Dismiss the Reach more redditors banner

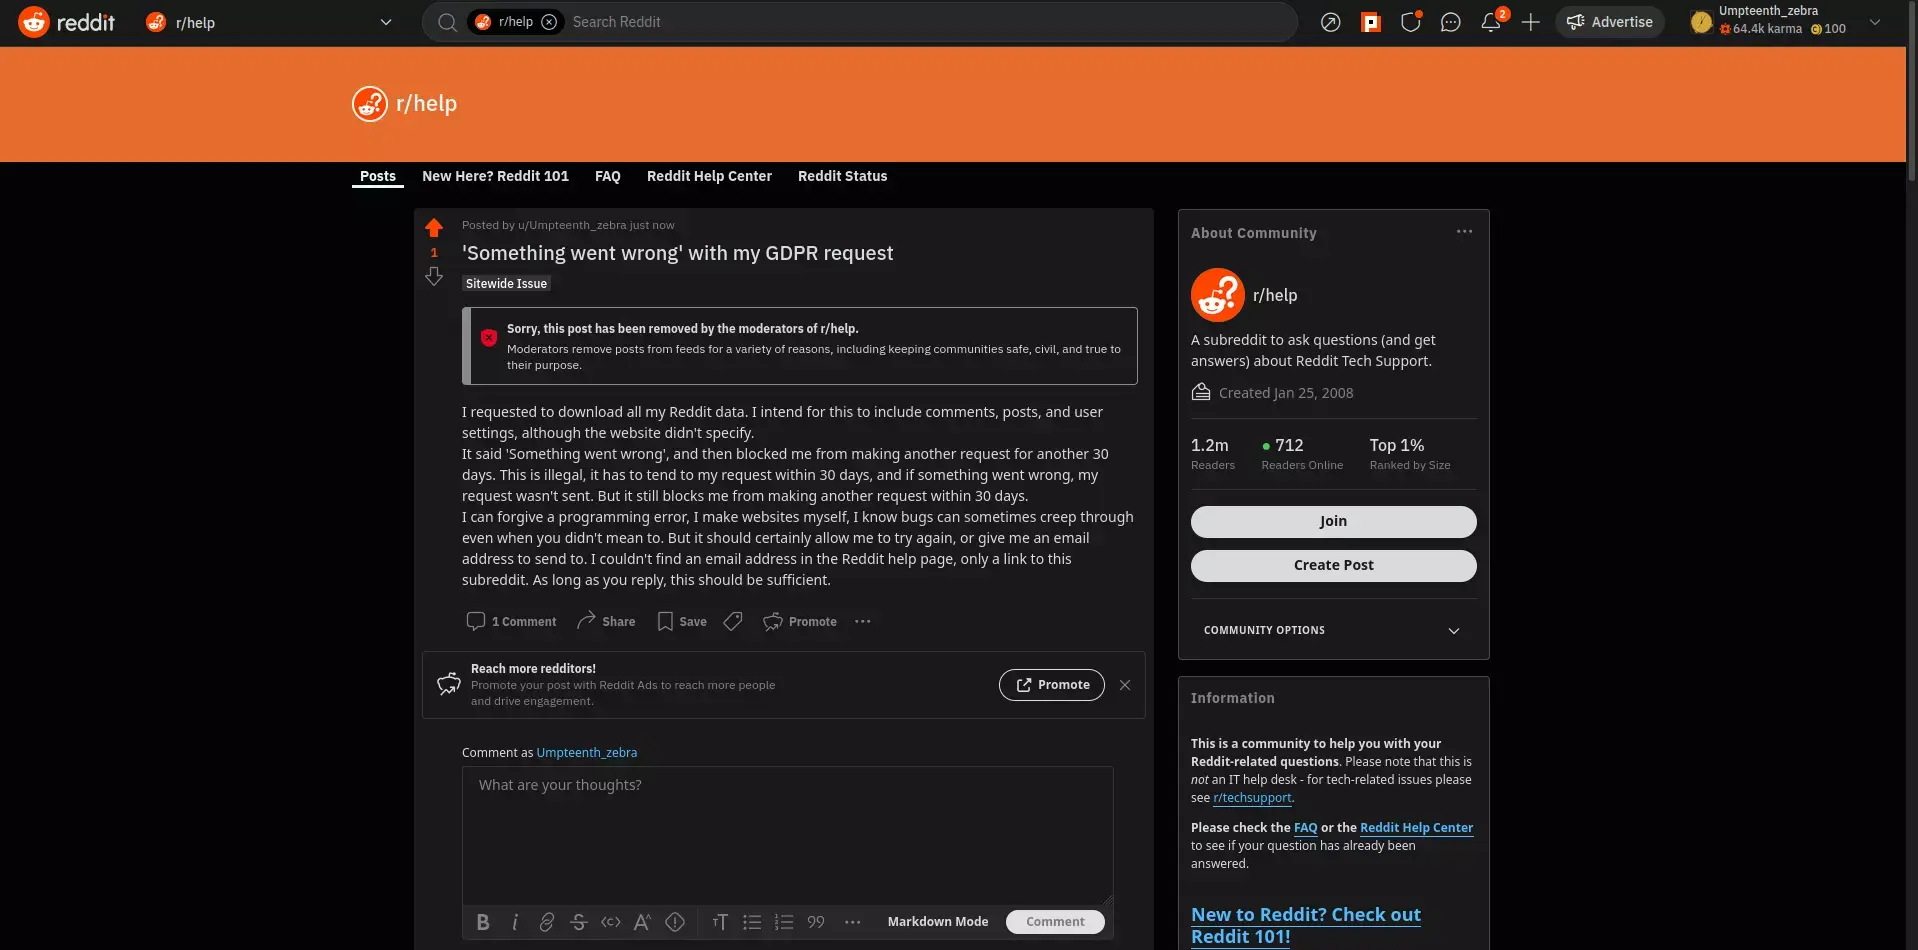[x=1125, y=685]
